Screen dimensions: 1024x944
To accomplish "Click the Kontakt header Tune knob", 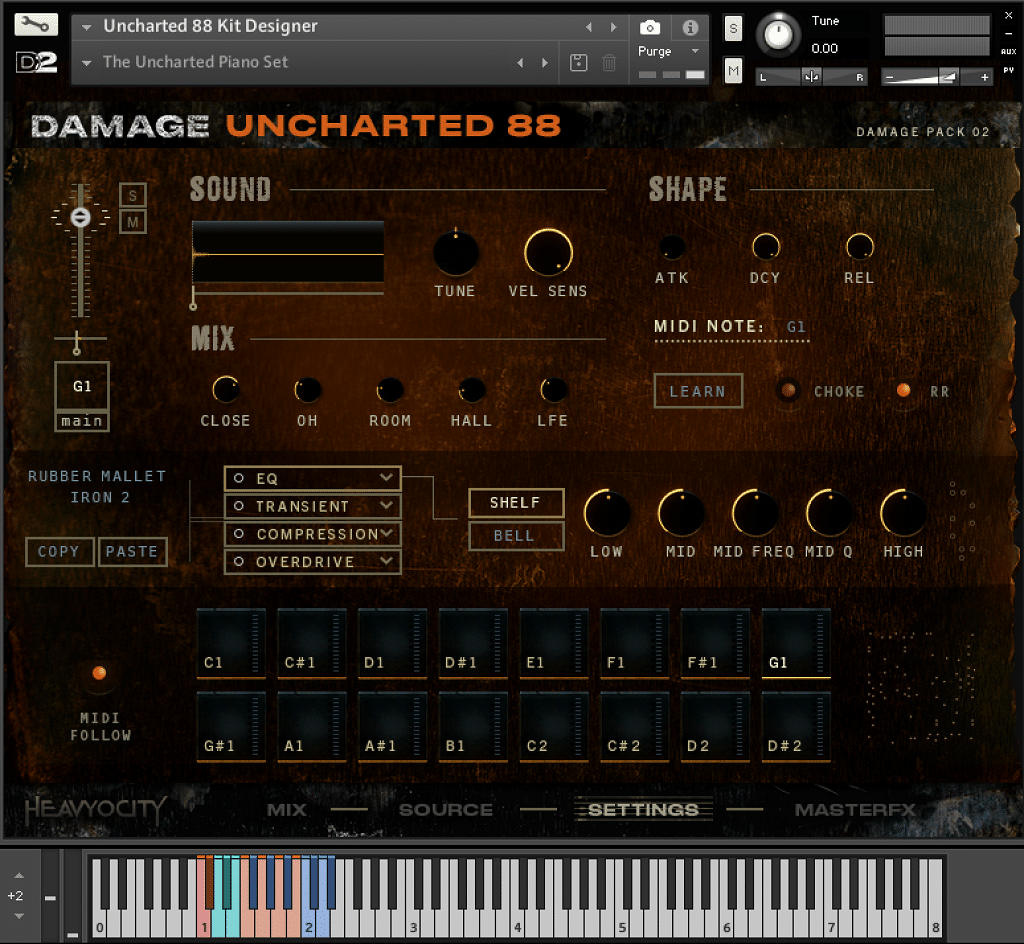I will click(x=778, y=35).
